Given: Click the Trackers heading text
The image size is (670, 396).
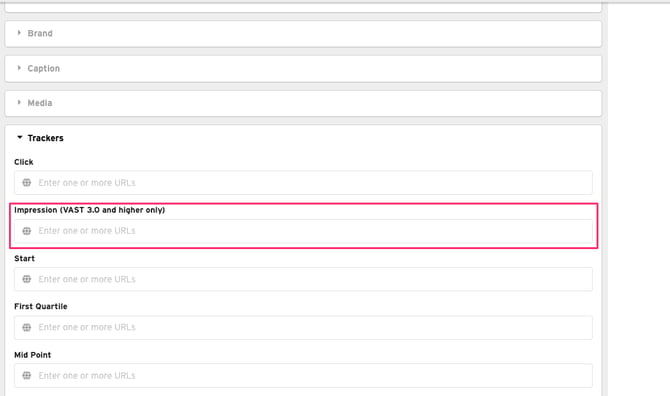Looking at the screenshot, I should (45, 138).
